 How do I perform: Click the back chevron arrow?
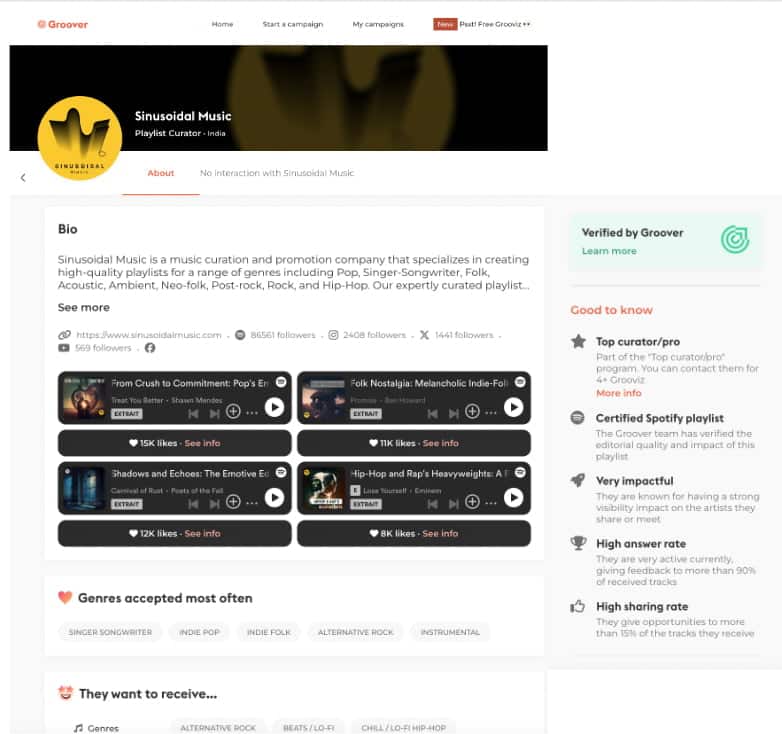(23, 178)
